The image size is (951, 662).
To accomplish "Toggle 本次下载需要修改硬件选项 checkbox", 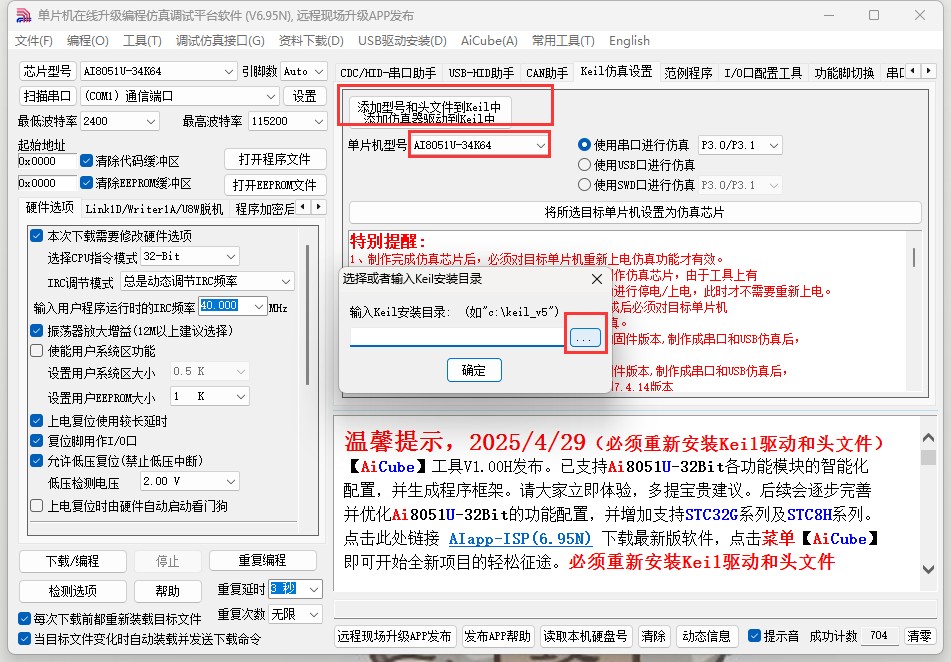I will point(36,235).
